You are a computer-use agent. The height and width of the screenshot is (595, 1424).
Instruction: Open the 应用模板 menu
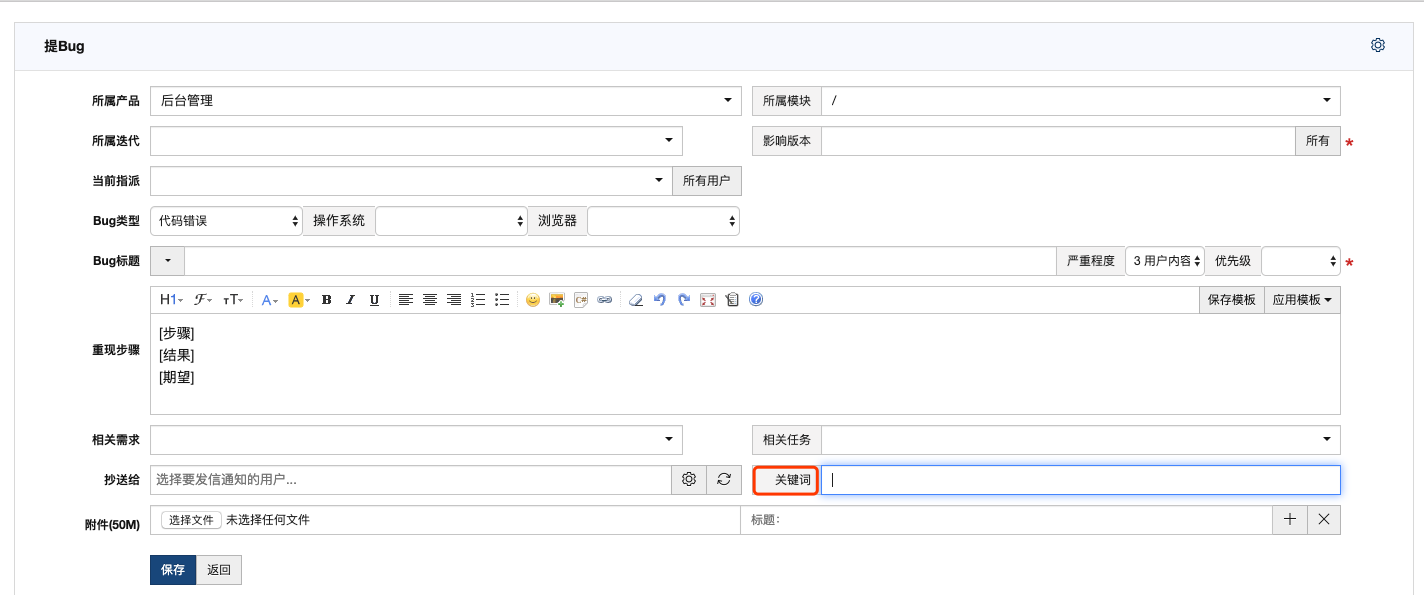click(x=1302, y=300)
